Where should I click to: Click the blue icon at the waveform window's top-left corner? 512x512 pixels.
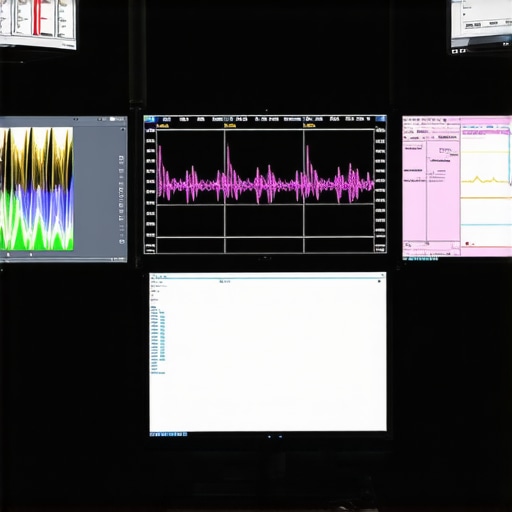(149, 119)
